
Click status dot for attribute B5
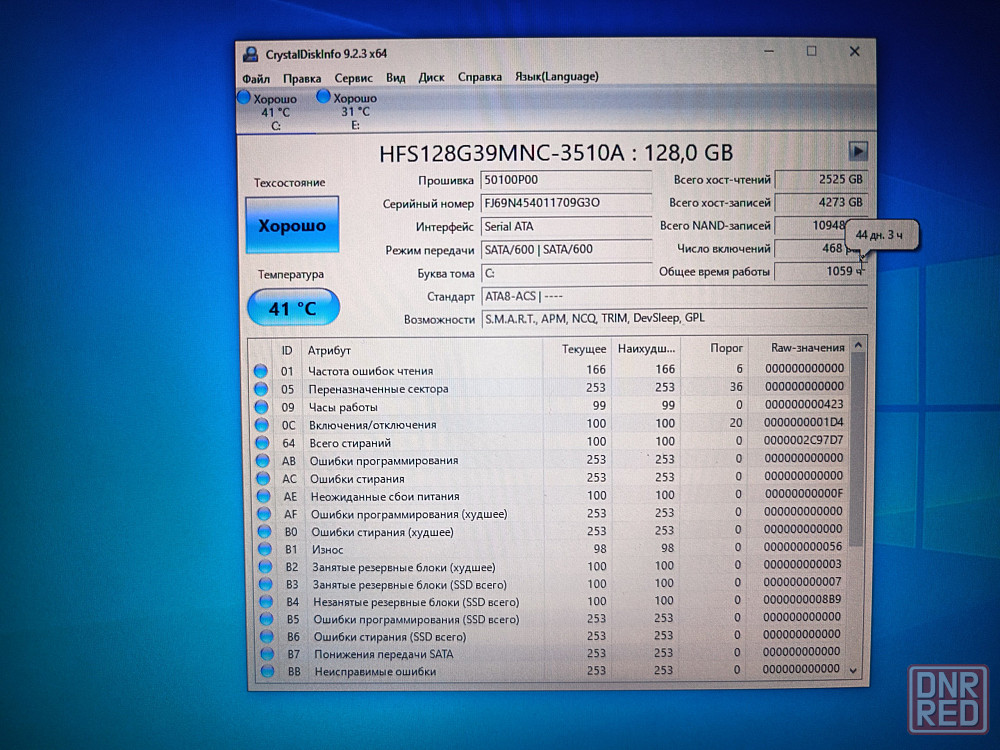(x=267, y=619)
